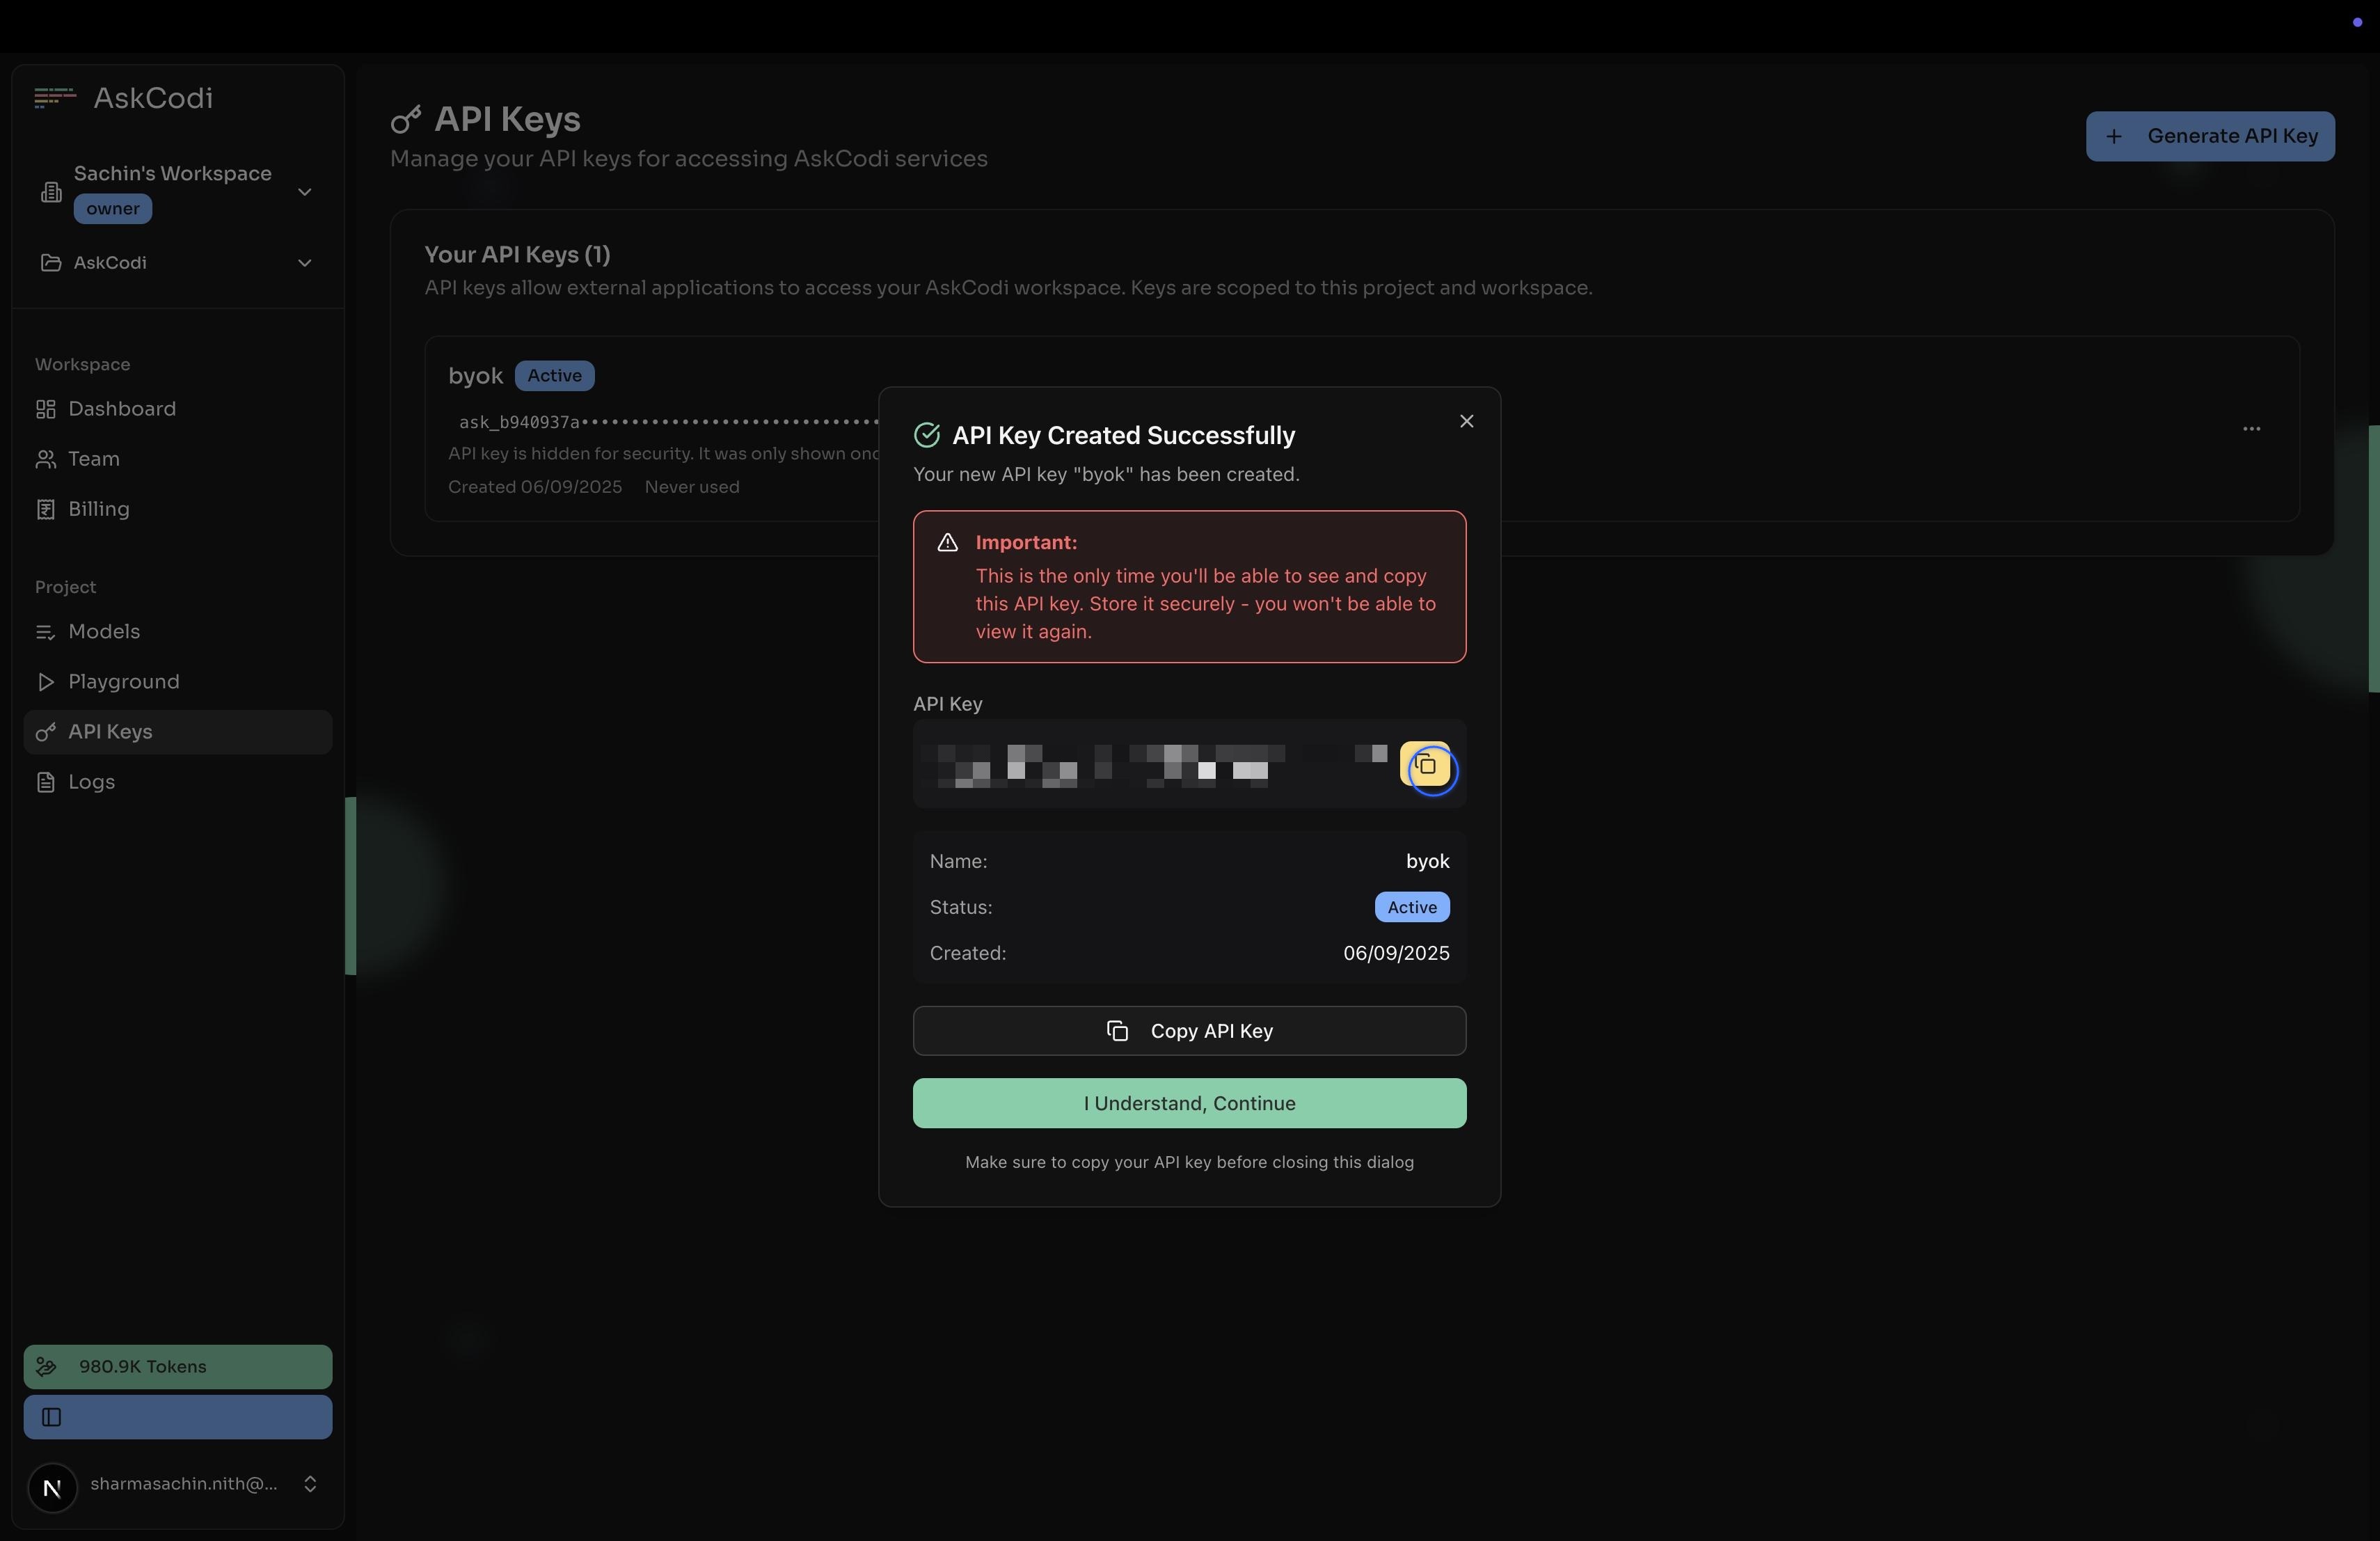Click the sidebar API Keys key icon
This screenshot has width=2380, height=1541.
(45, 732)
